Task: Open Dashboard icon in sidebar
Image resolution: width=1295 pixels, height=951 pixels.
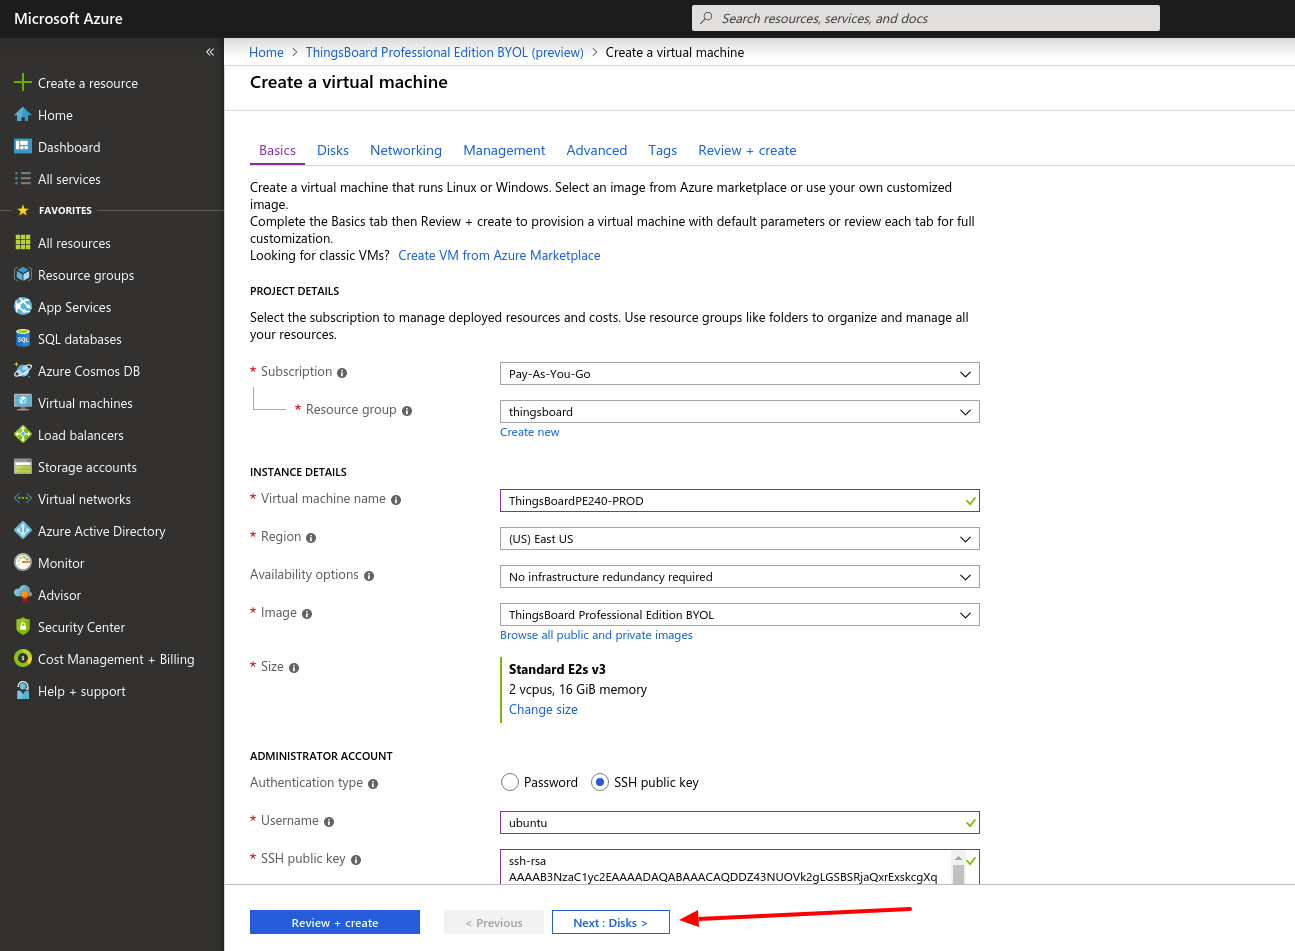Action: 22,147
